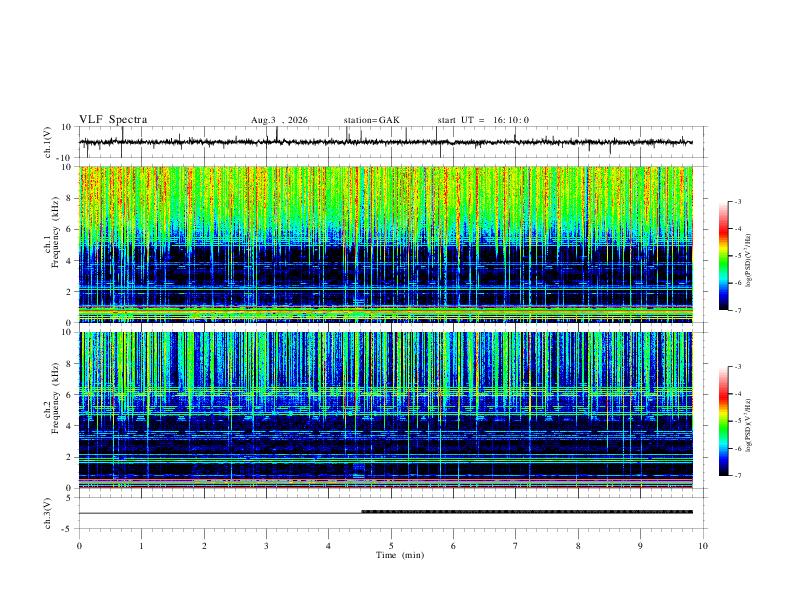792x612 pixels.
Task: Click the ch.3 thick signal bar after step
Action: click(527, 512)
